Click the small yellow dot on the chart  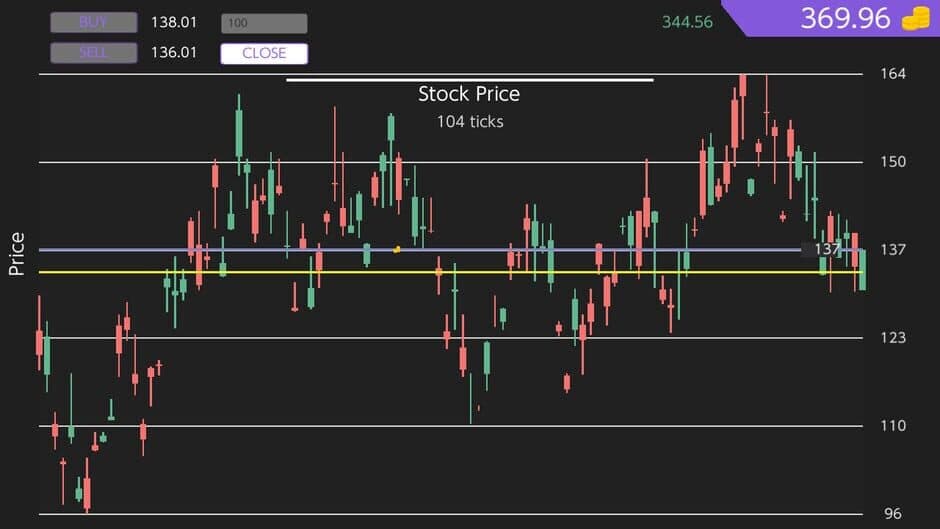(x=397, y=248)
